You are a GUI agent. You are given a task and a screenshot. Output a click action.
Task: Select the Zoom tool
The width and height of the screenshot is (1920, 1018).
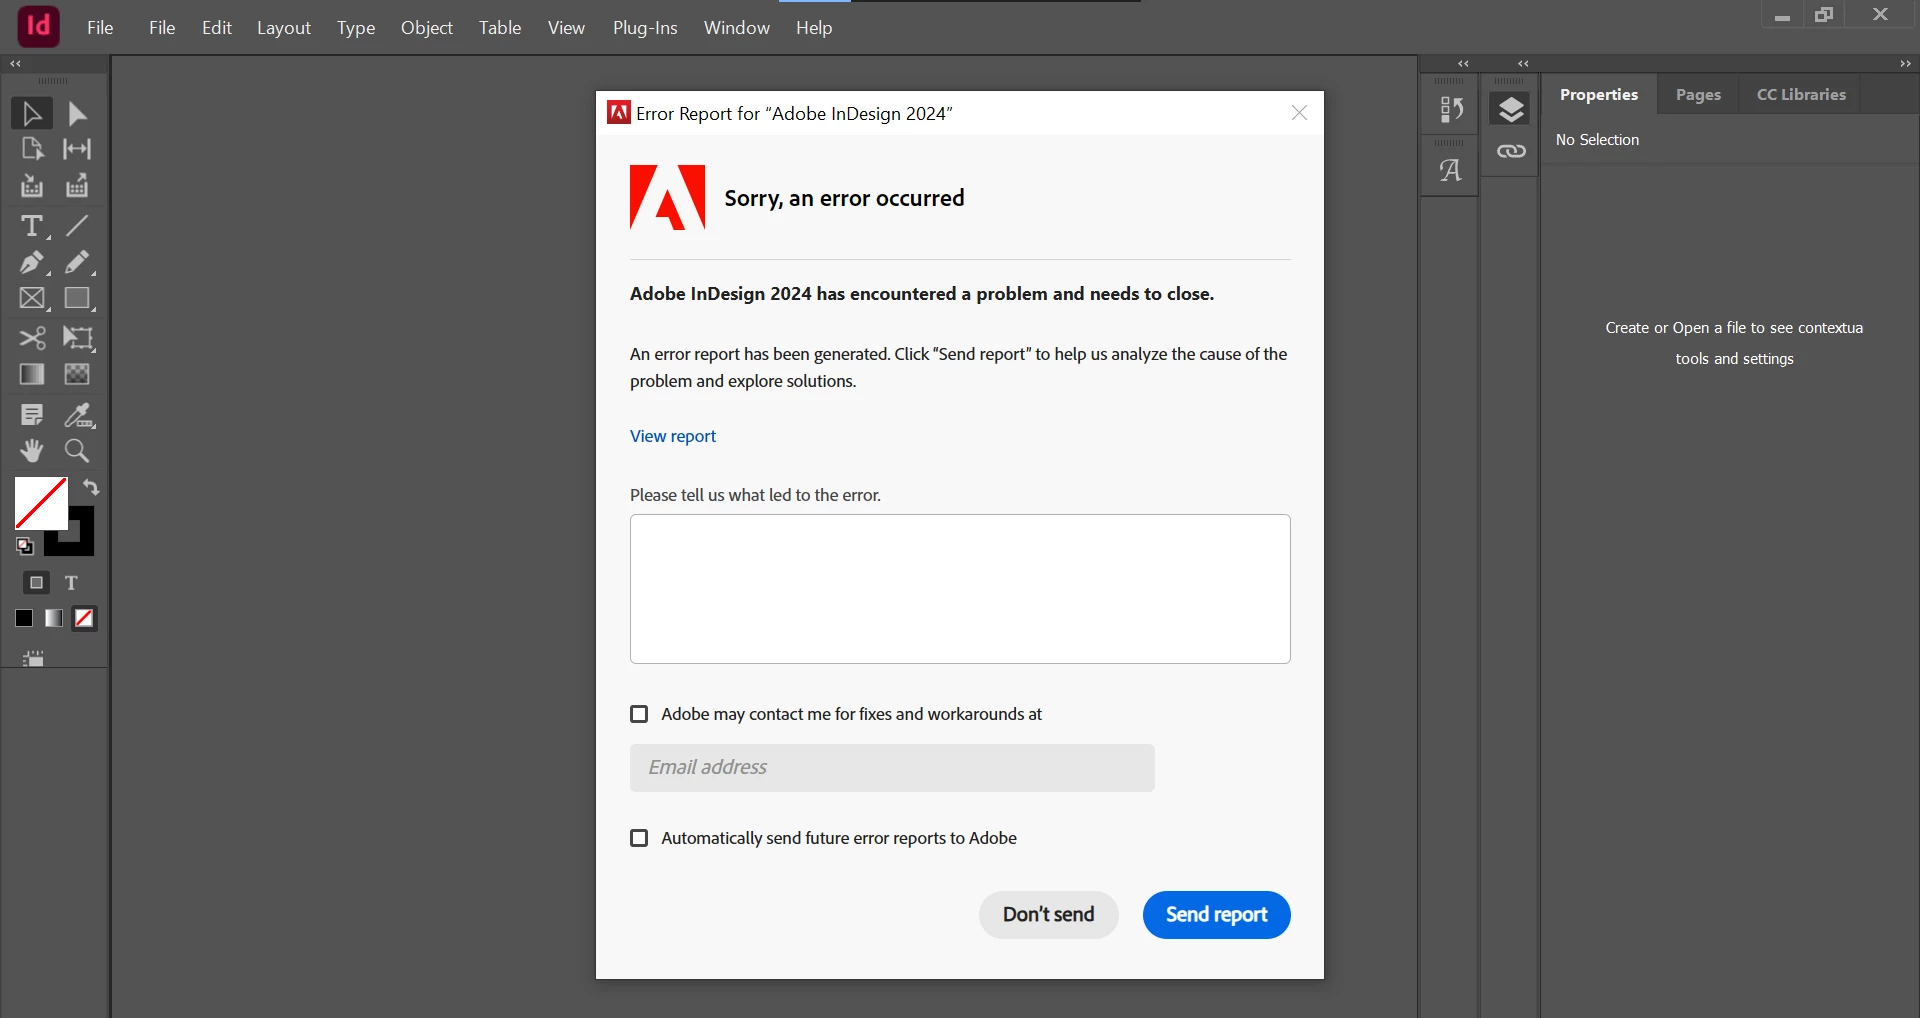tap(77, 451)
